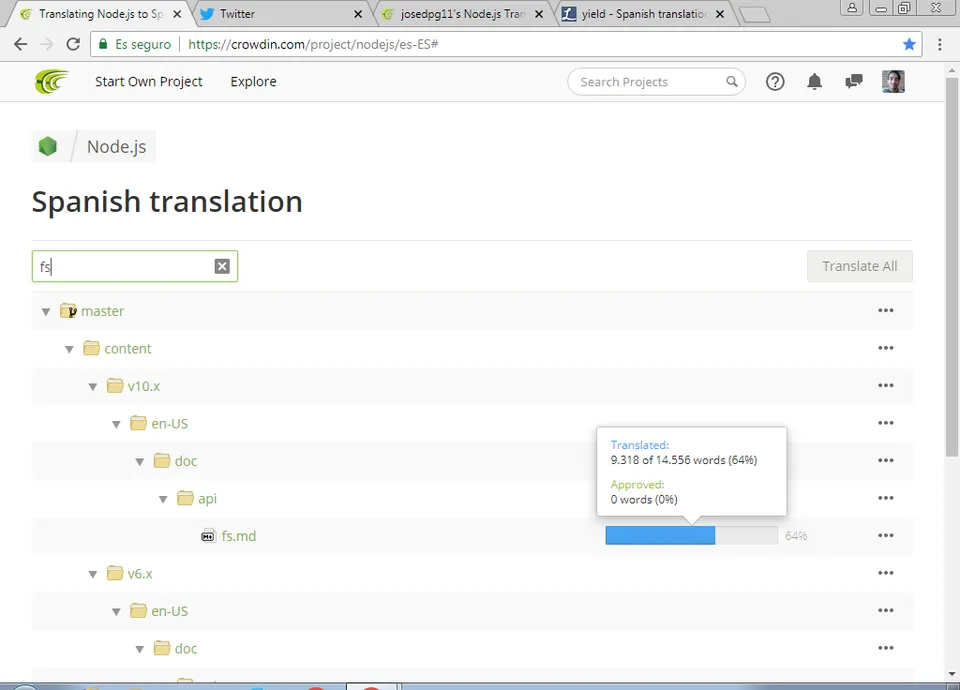Collapse the master branch tree arrow
This screenshot has height=690, width=960.
tap(46, 312)
